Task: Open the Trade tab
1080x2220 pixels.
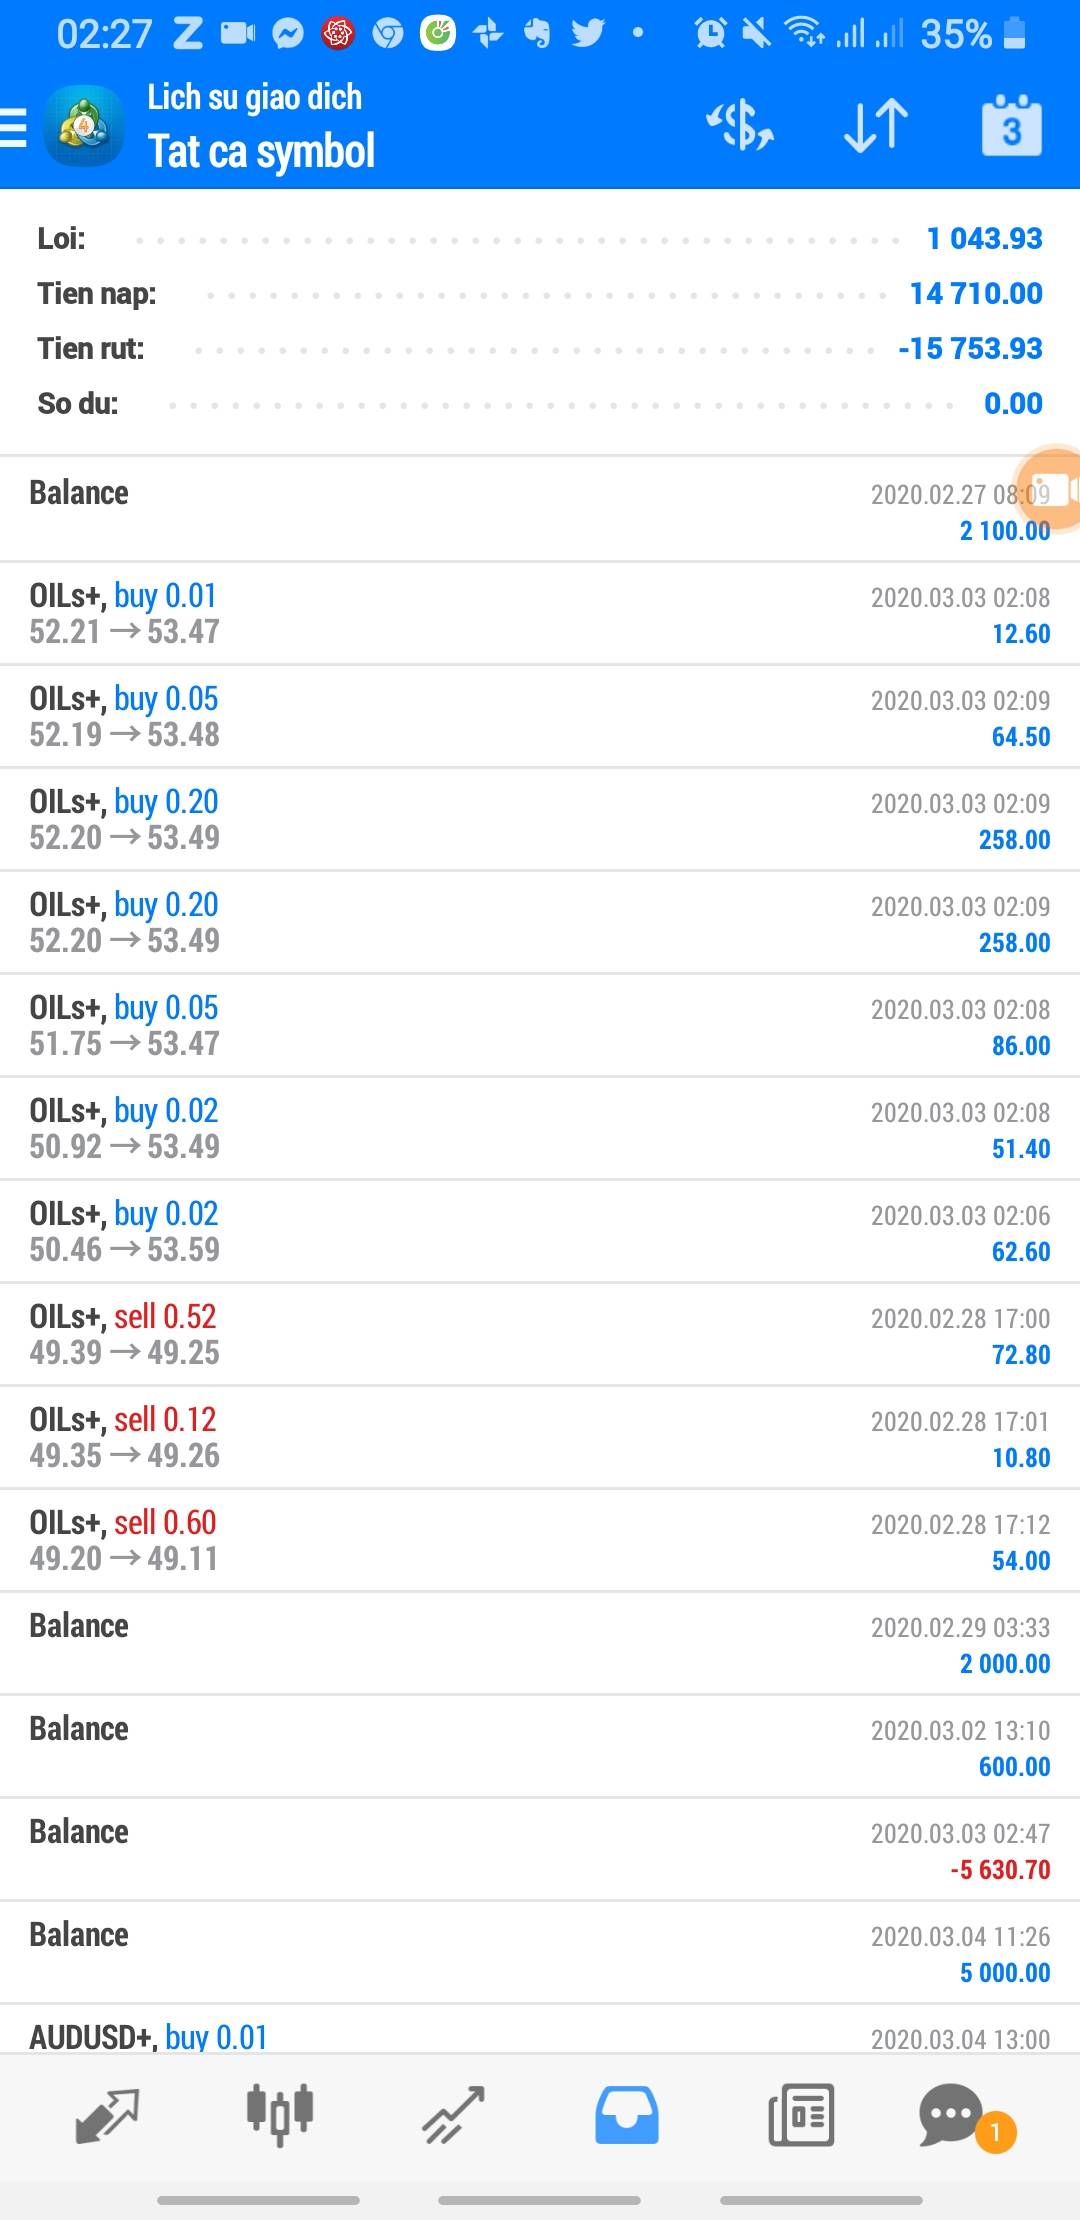Action: (x=453, y=2114)
